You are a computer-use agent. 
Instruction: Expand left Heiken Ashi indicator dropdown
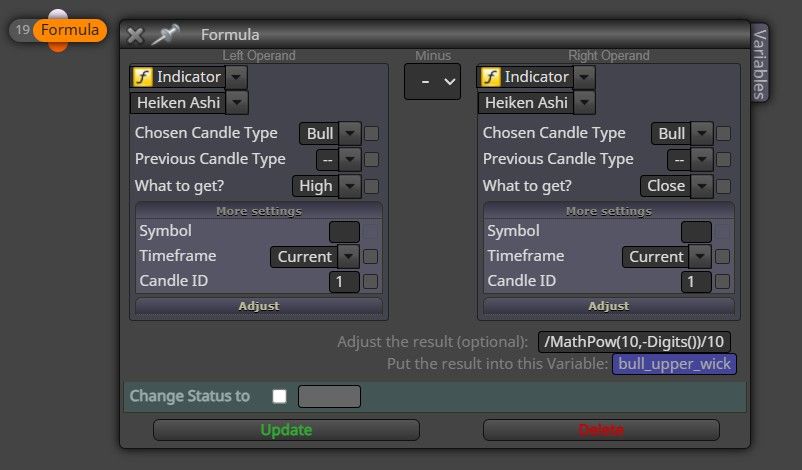pyautogui.click(x=237, y=102)
